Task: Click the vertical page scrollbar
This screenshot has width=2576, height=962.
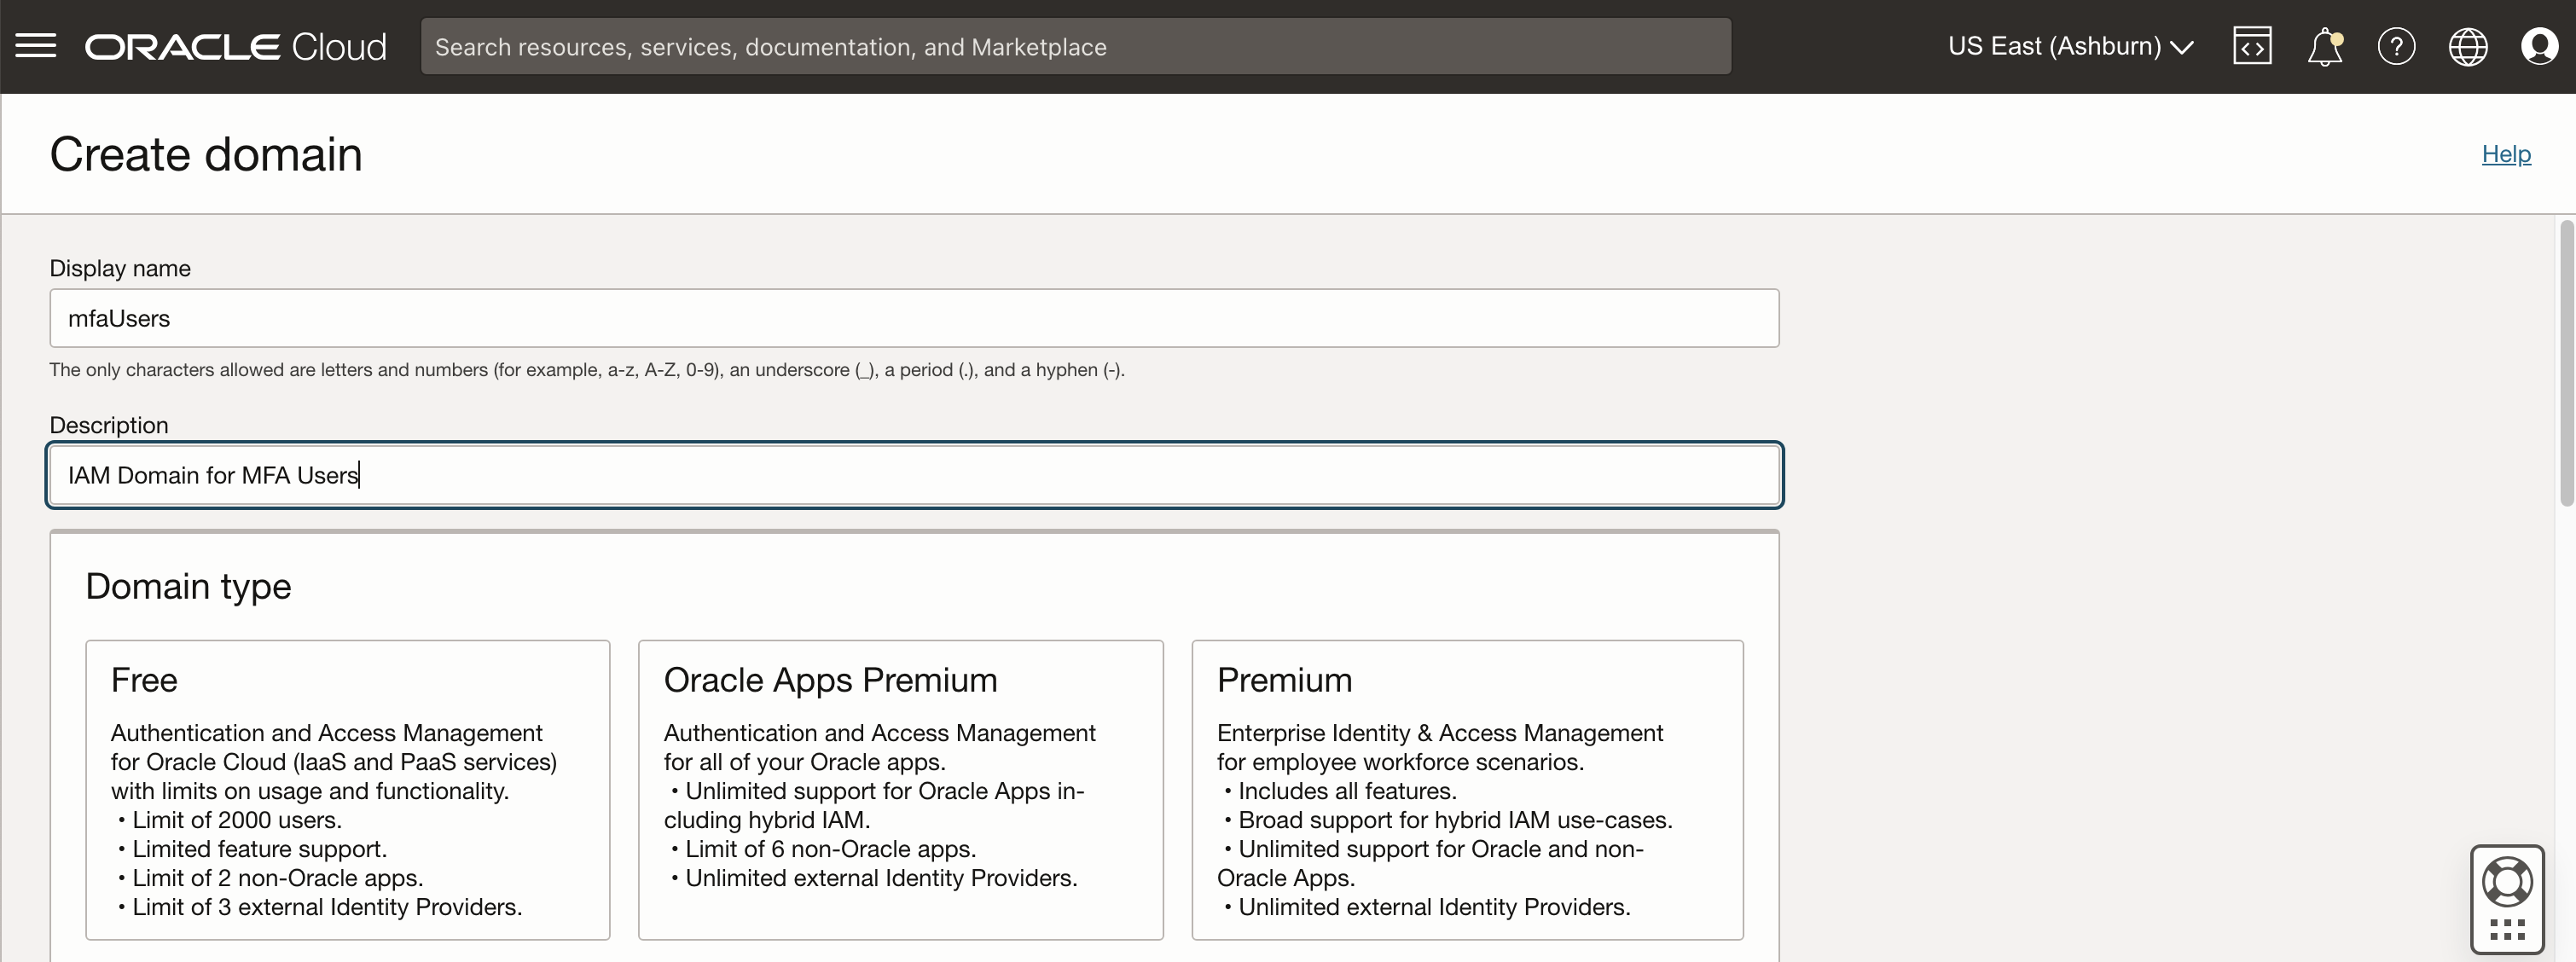Action: pyautogui.click(x=2566, y=362)
